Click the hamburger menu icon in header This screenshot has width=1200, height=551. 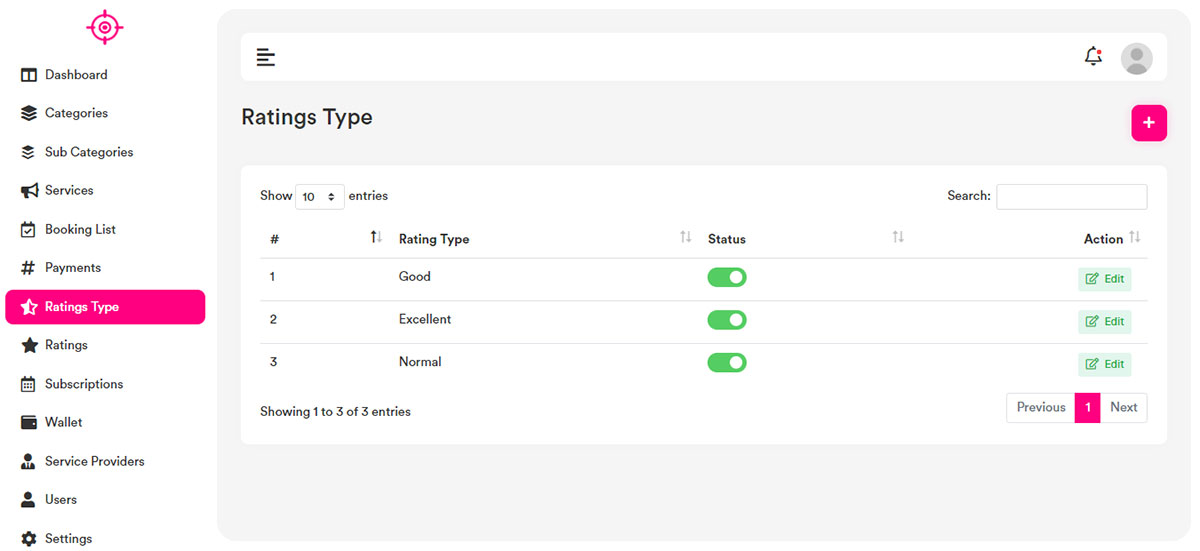tap(265, 57)
